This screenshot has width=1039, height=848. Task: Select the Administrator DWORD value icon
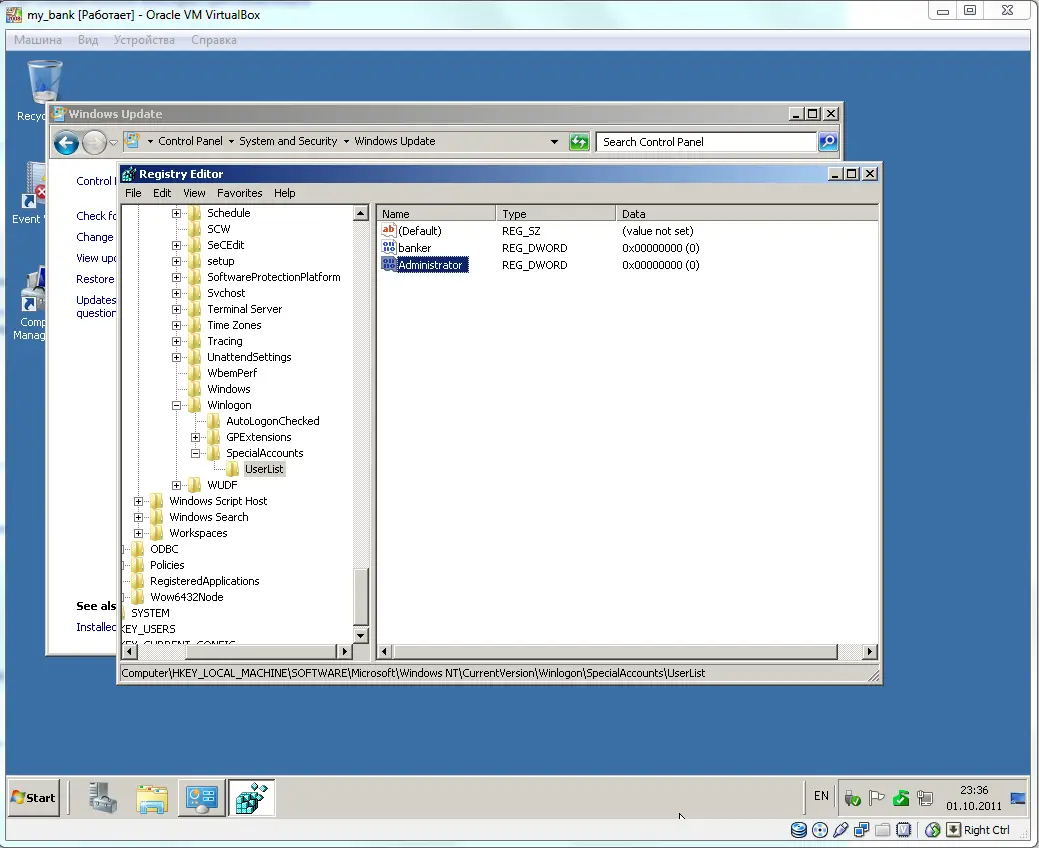coord(388,265)
